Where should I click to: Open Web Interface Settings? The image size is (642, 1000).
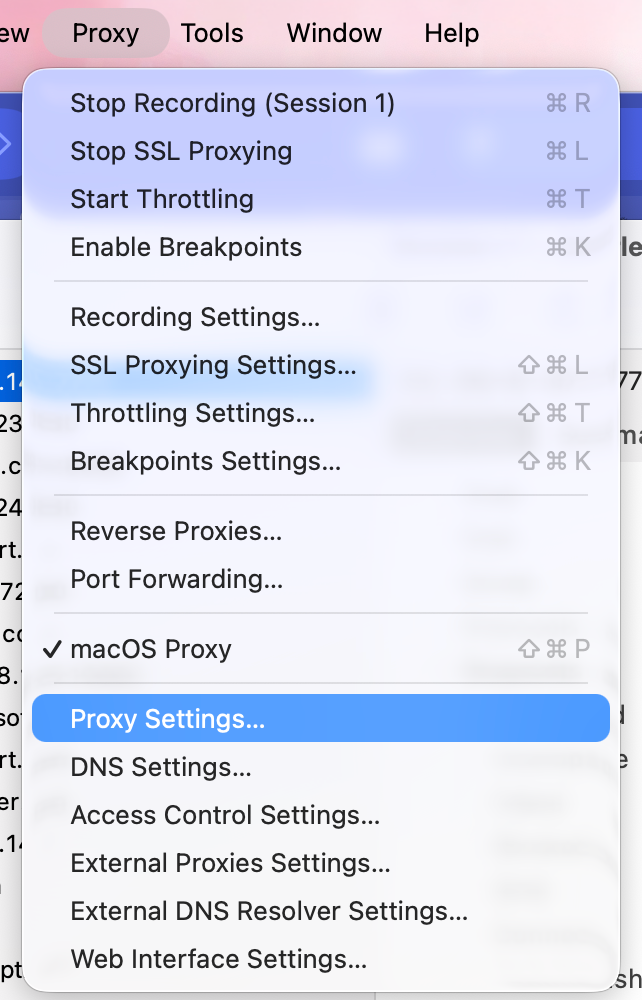tap(218, 959)
